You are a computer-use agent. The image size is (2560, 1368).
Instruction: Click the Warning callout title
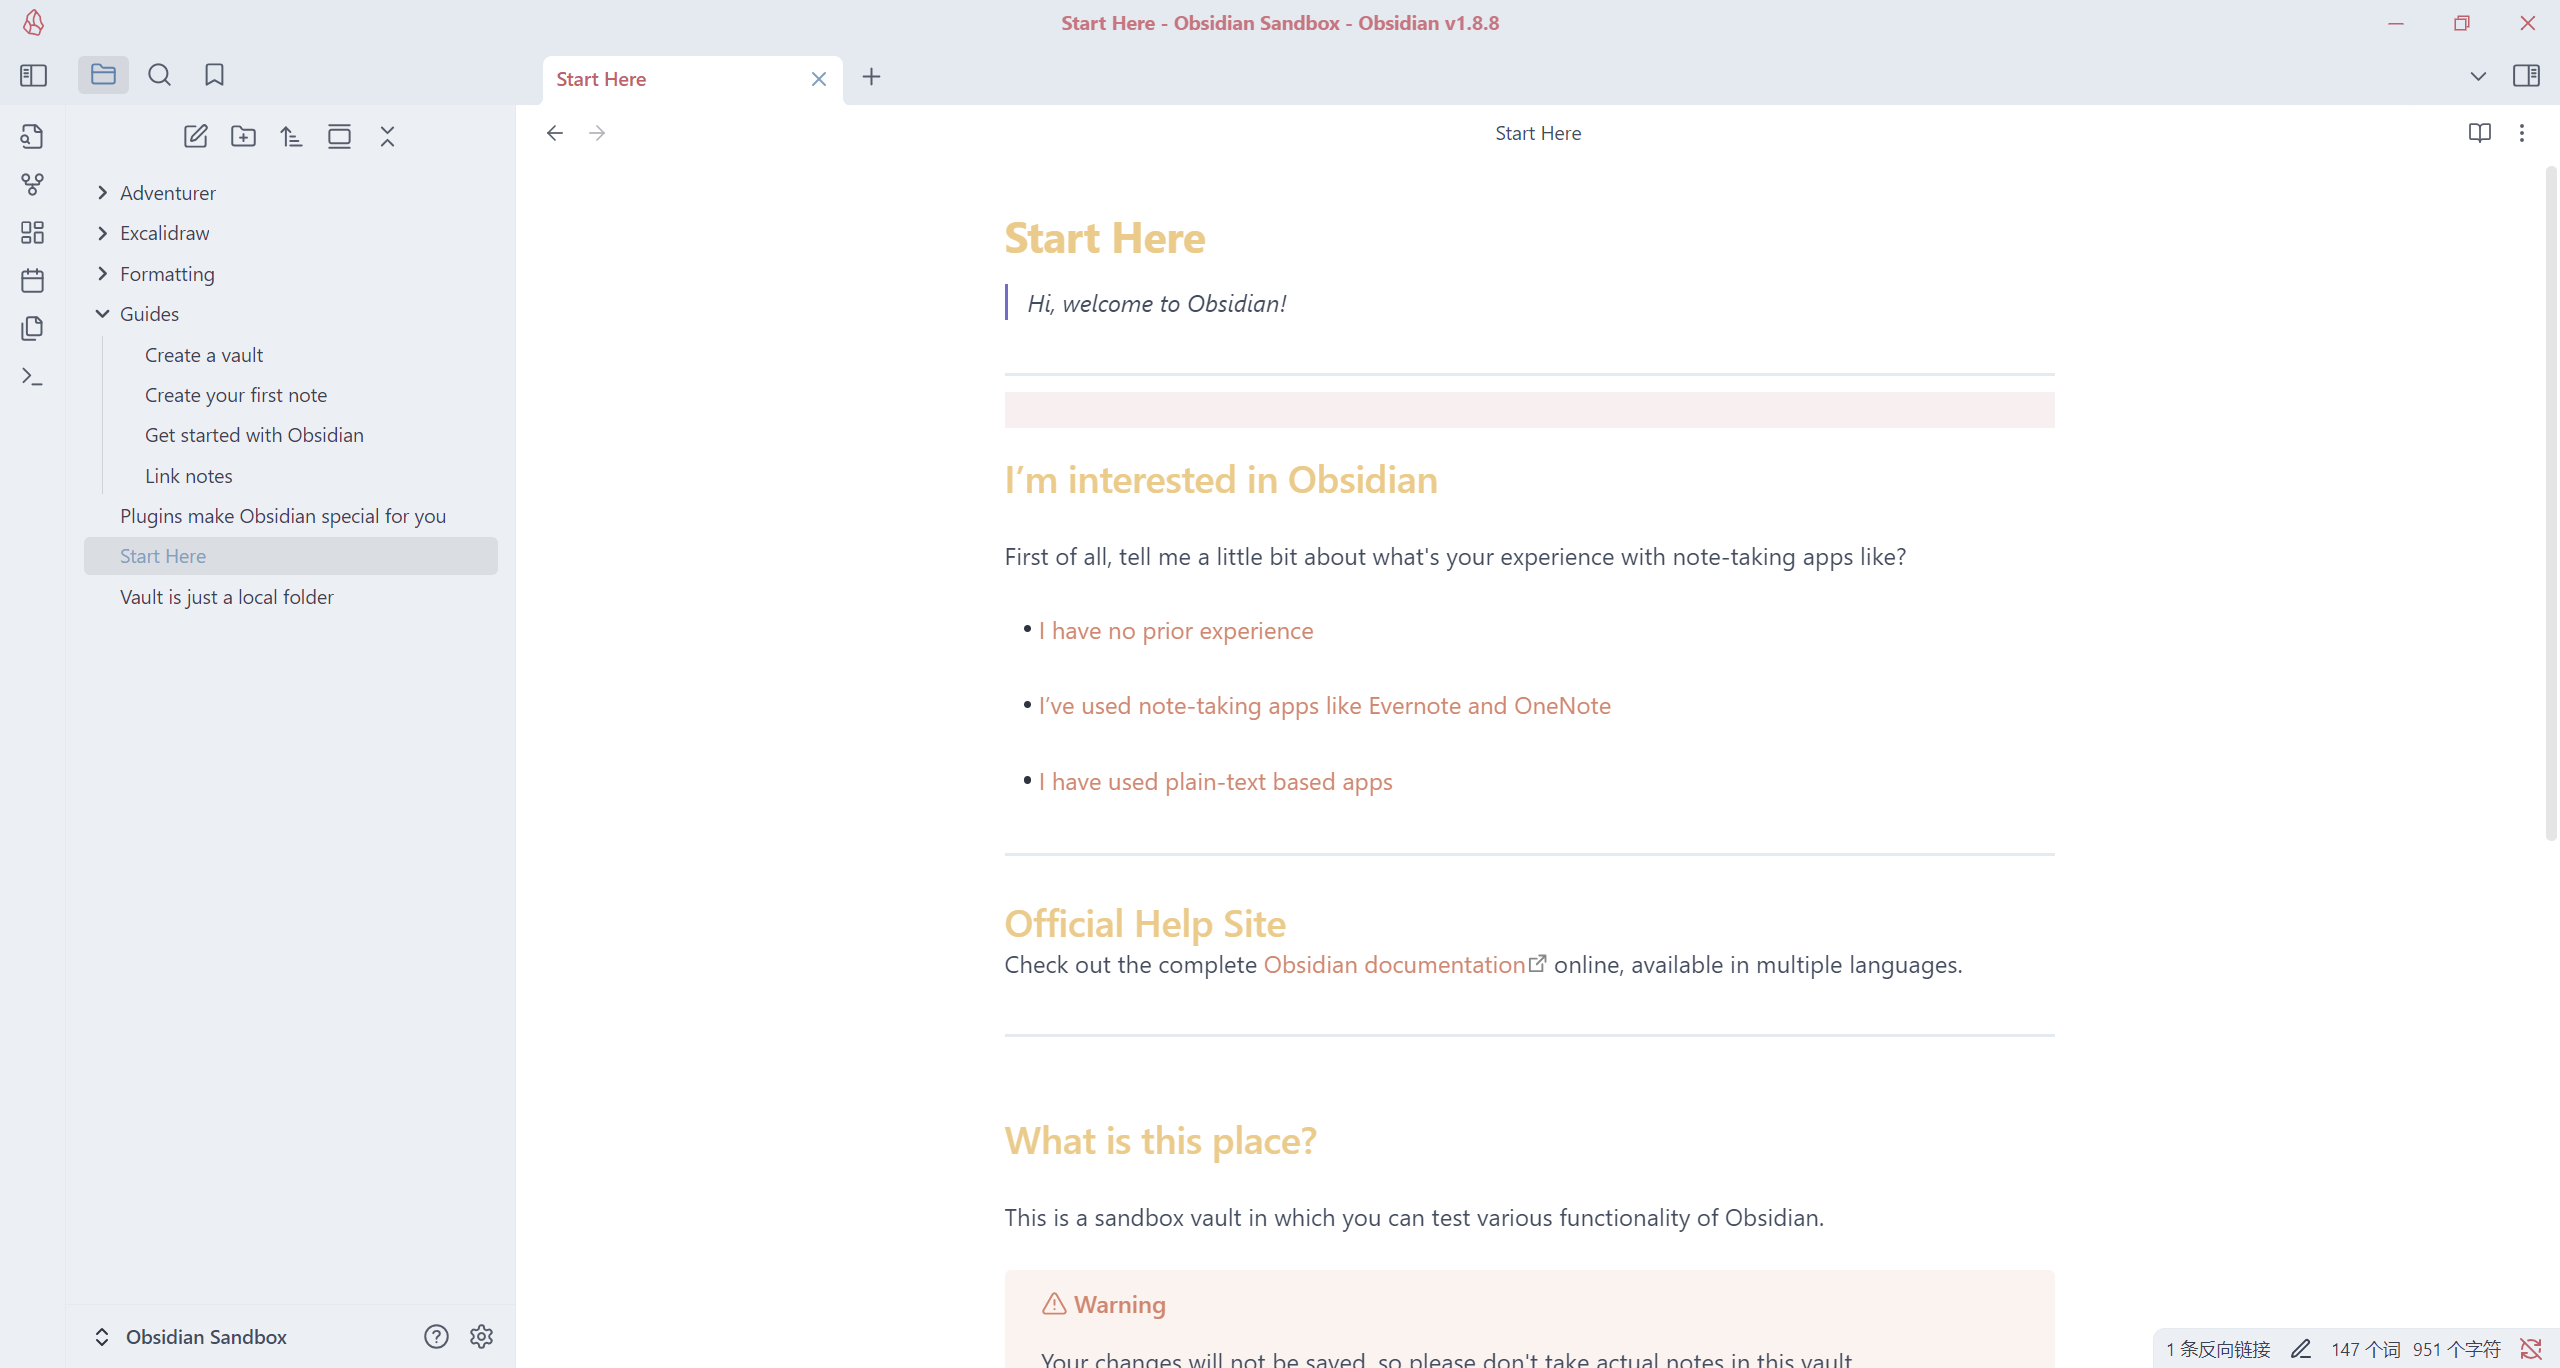click(x=1119, y=1305)
